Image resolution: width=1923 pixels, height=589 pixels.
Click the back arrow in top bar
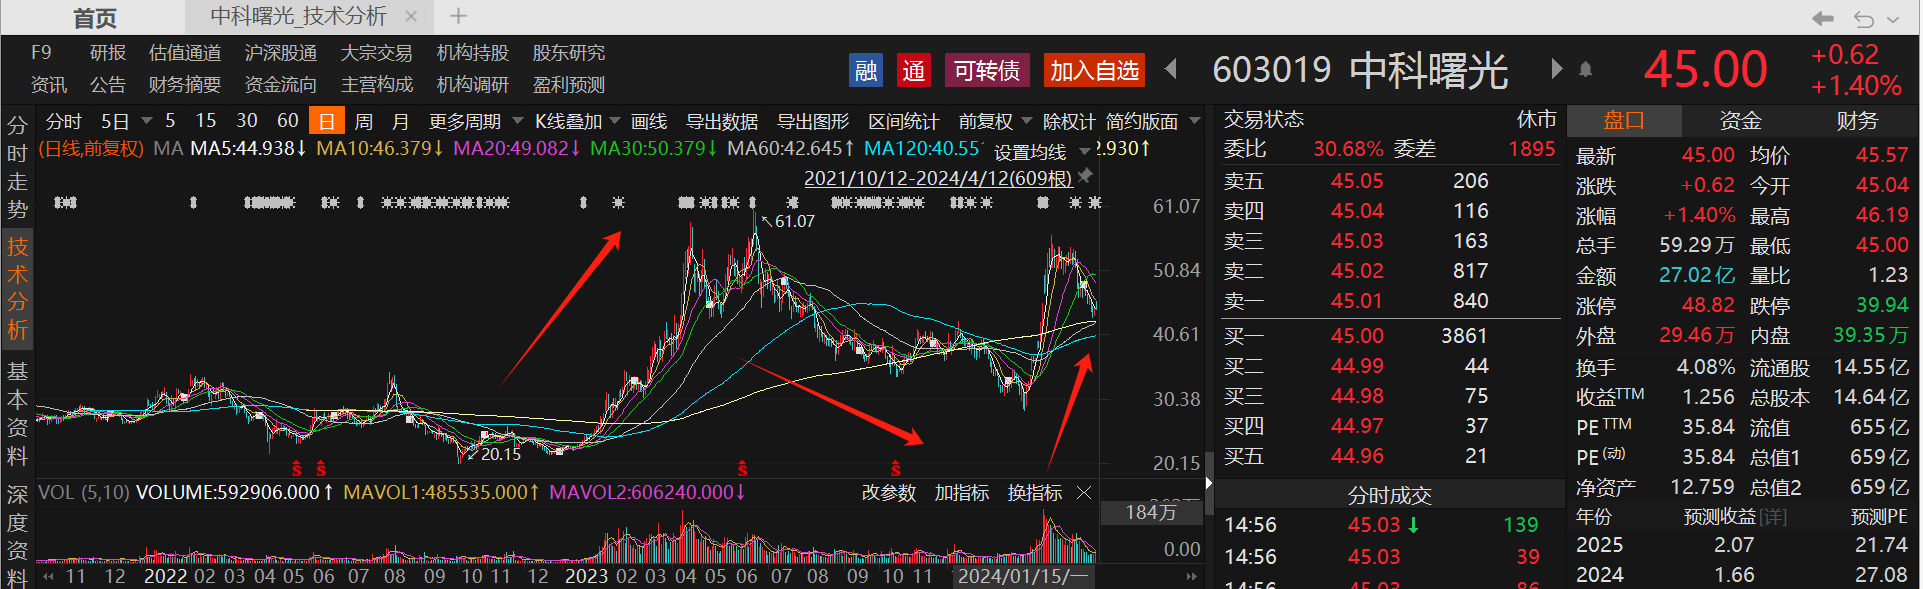click(x=1823, y=18)
